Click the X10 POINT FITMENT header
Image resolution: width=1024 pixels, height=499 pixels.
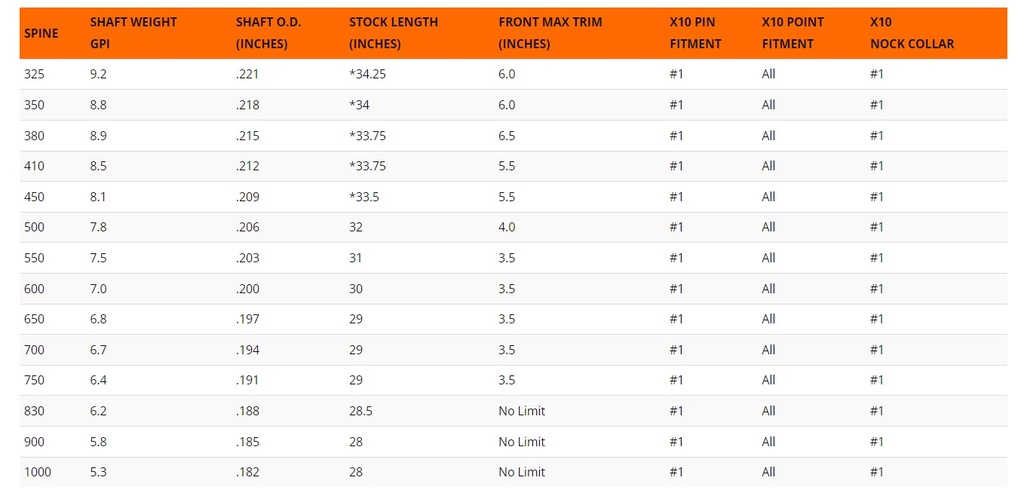pyautogui.click(x=789, y=33)
